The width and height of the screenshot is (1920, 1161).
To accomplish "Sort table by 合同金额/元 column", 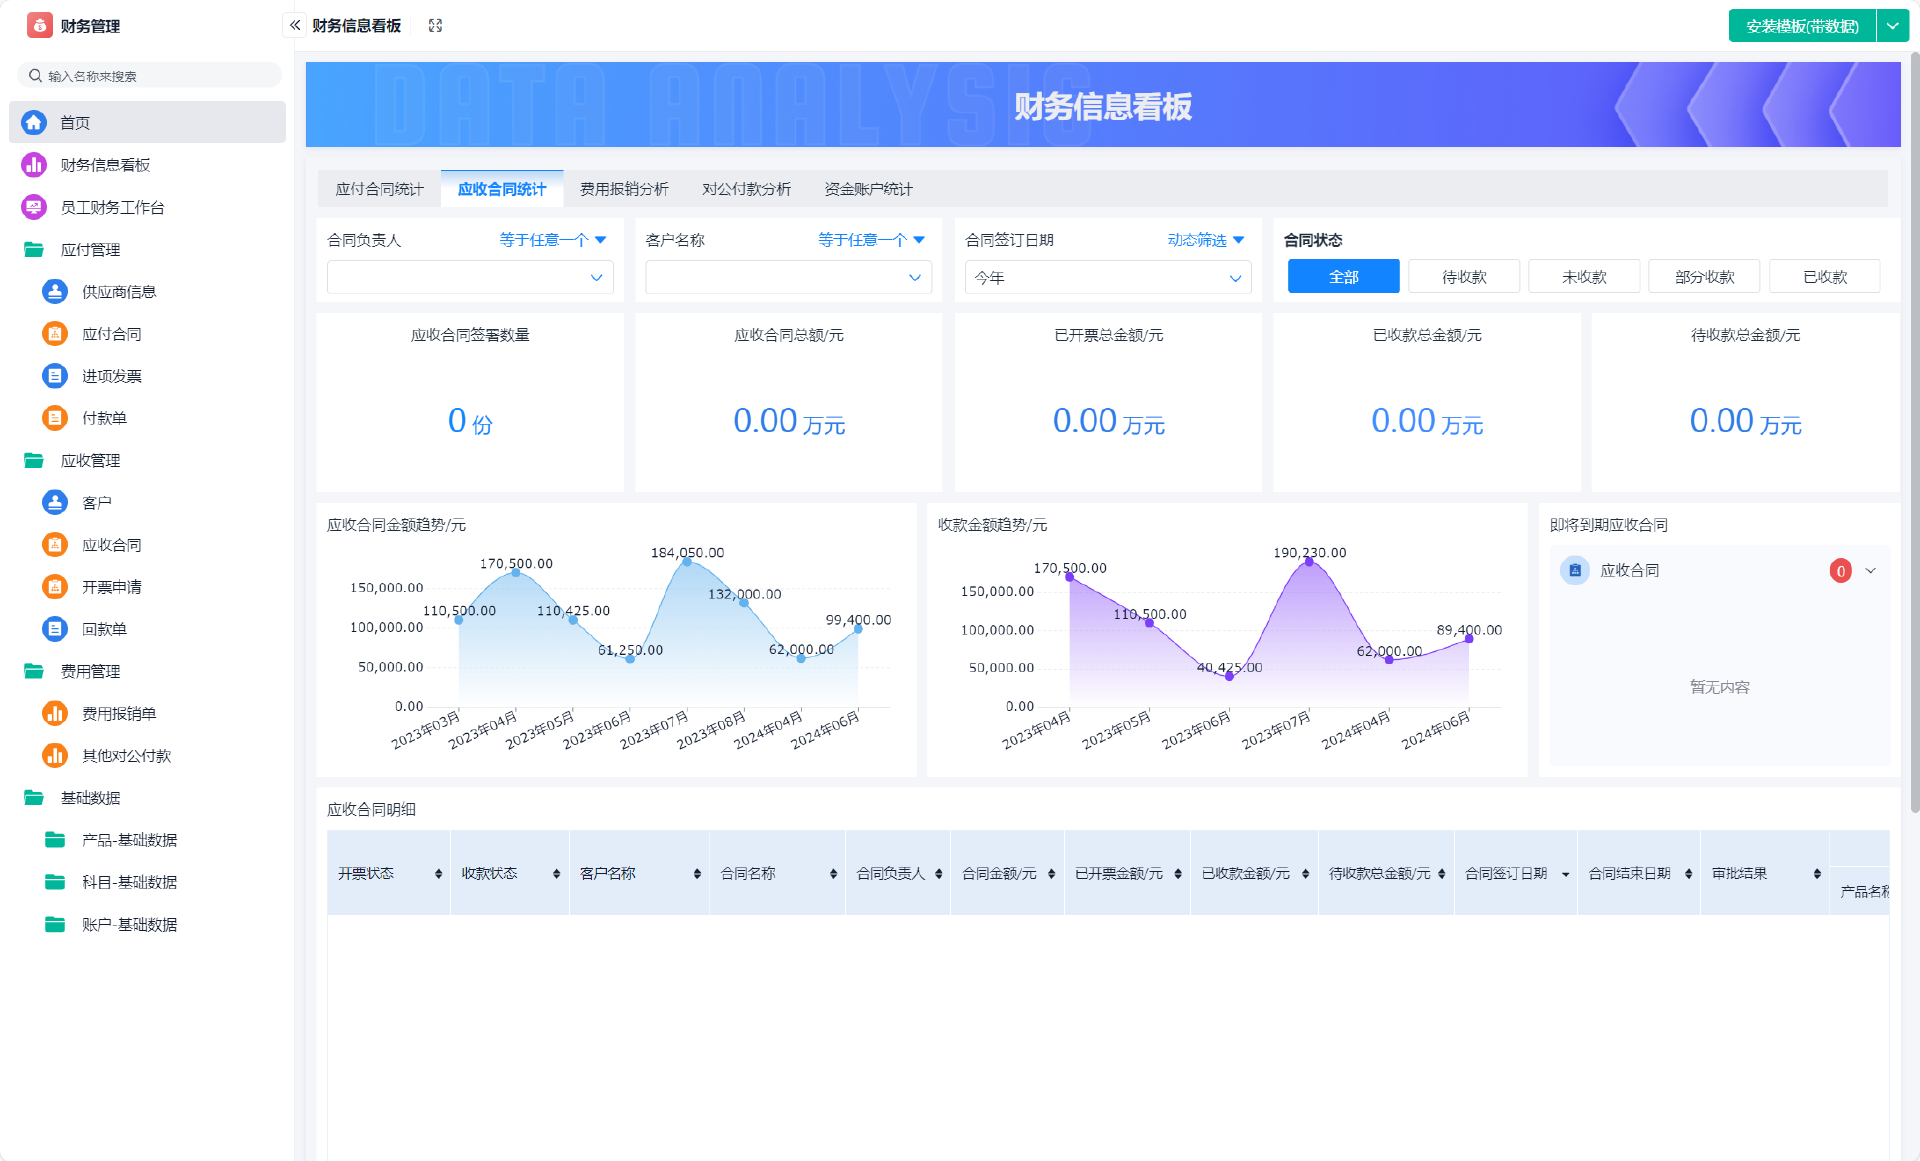I will [x=1051, y=874].
